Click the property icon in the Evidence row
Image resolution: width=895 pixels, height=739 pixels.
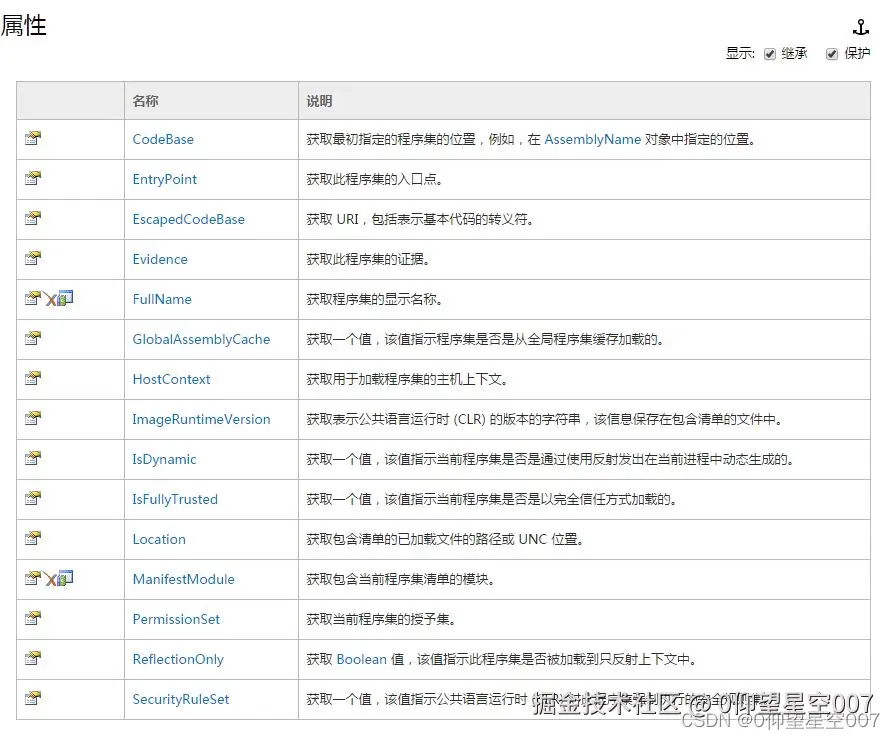click(33, 258)
